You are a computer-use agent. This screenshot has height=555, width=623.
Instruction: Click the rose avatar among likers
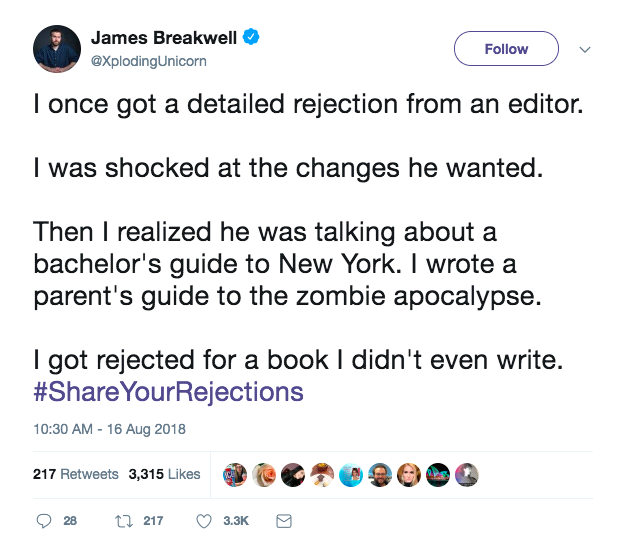pyautogui.click(x=263, y=475)
